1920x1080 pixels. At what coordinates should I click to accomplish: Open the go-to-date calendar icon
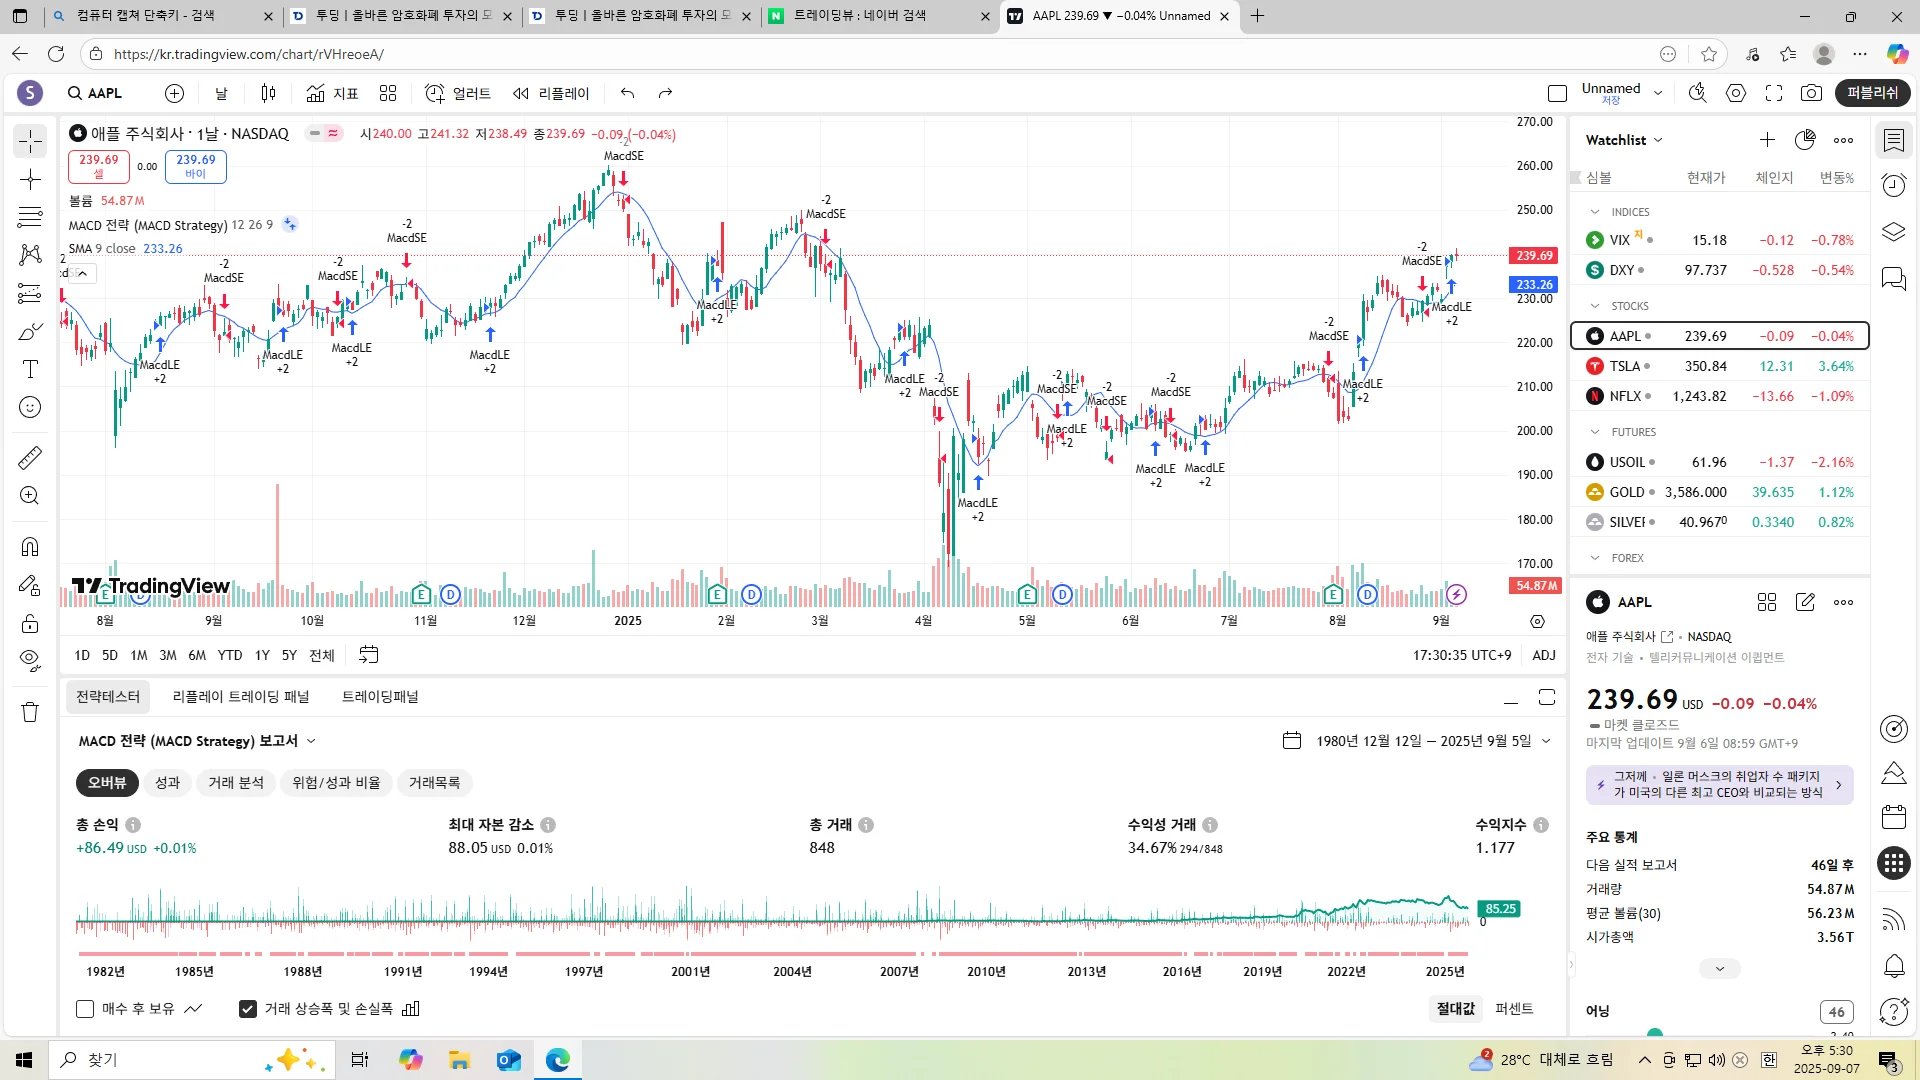pos(369,655)
